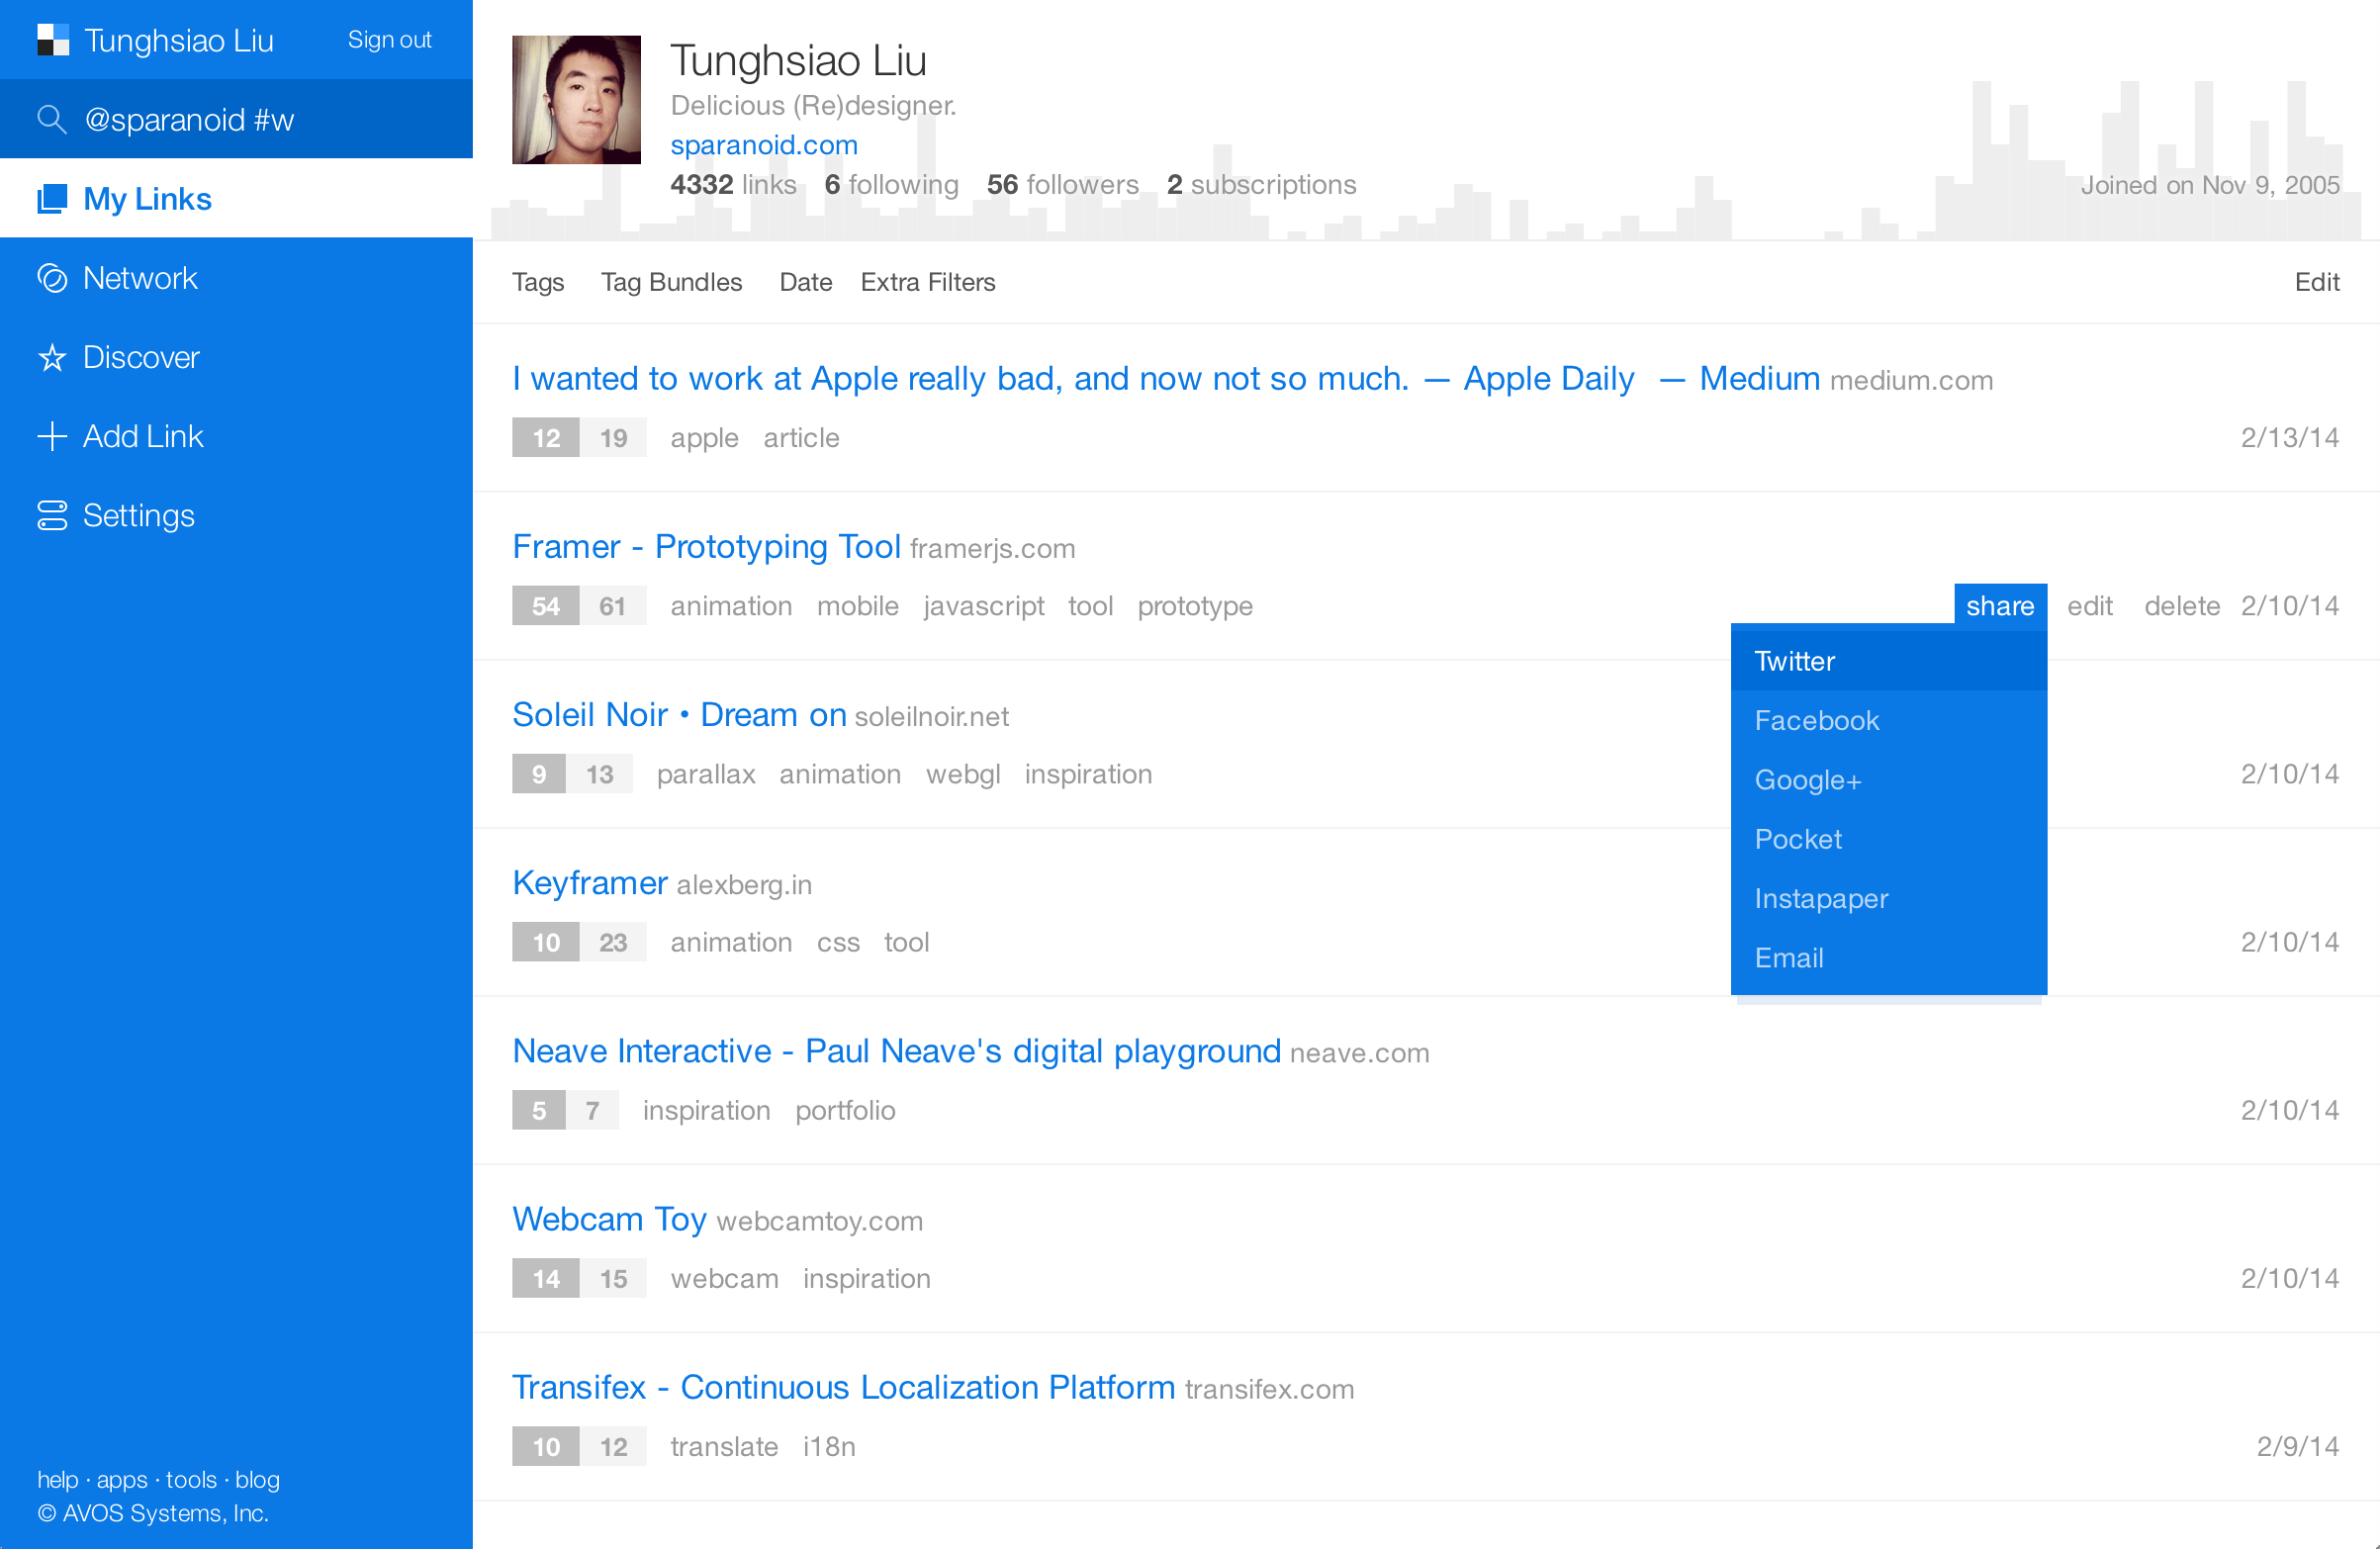
Task: Sign out of the account
Action: pyautogui.click(x=389, y=40)
